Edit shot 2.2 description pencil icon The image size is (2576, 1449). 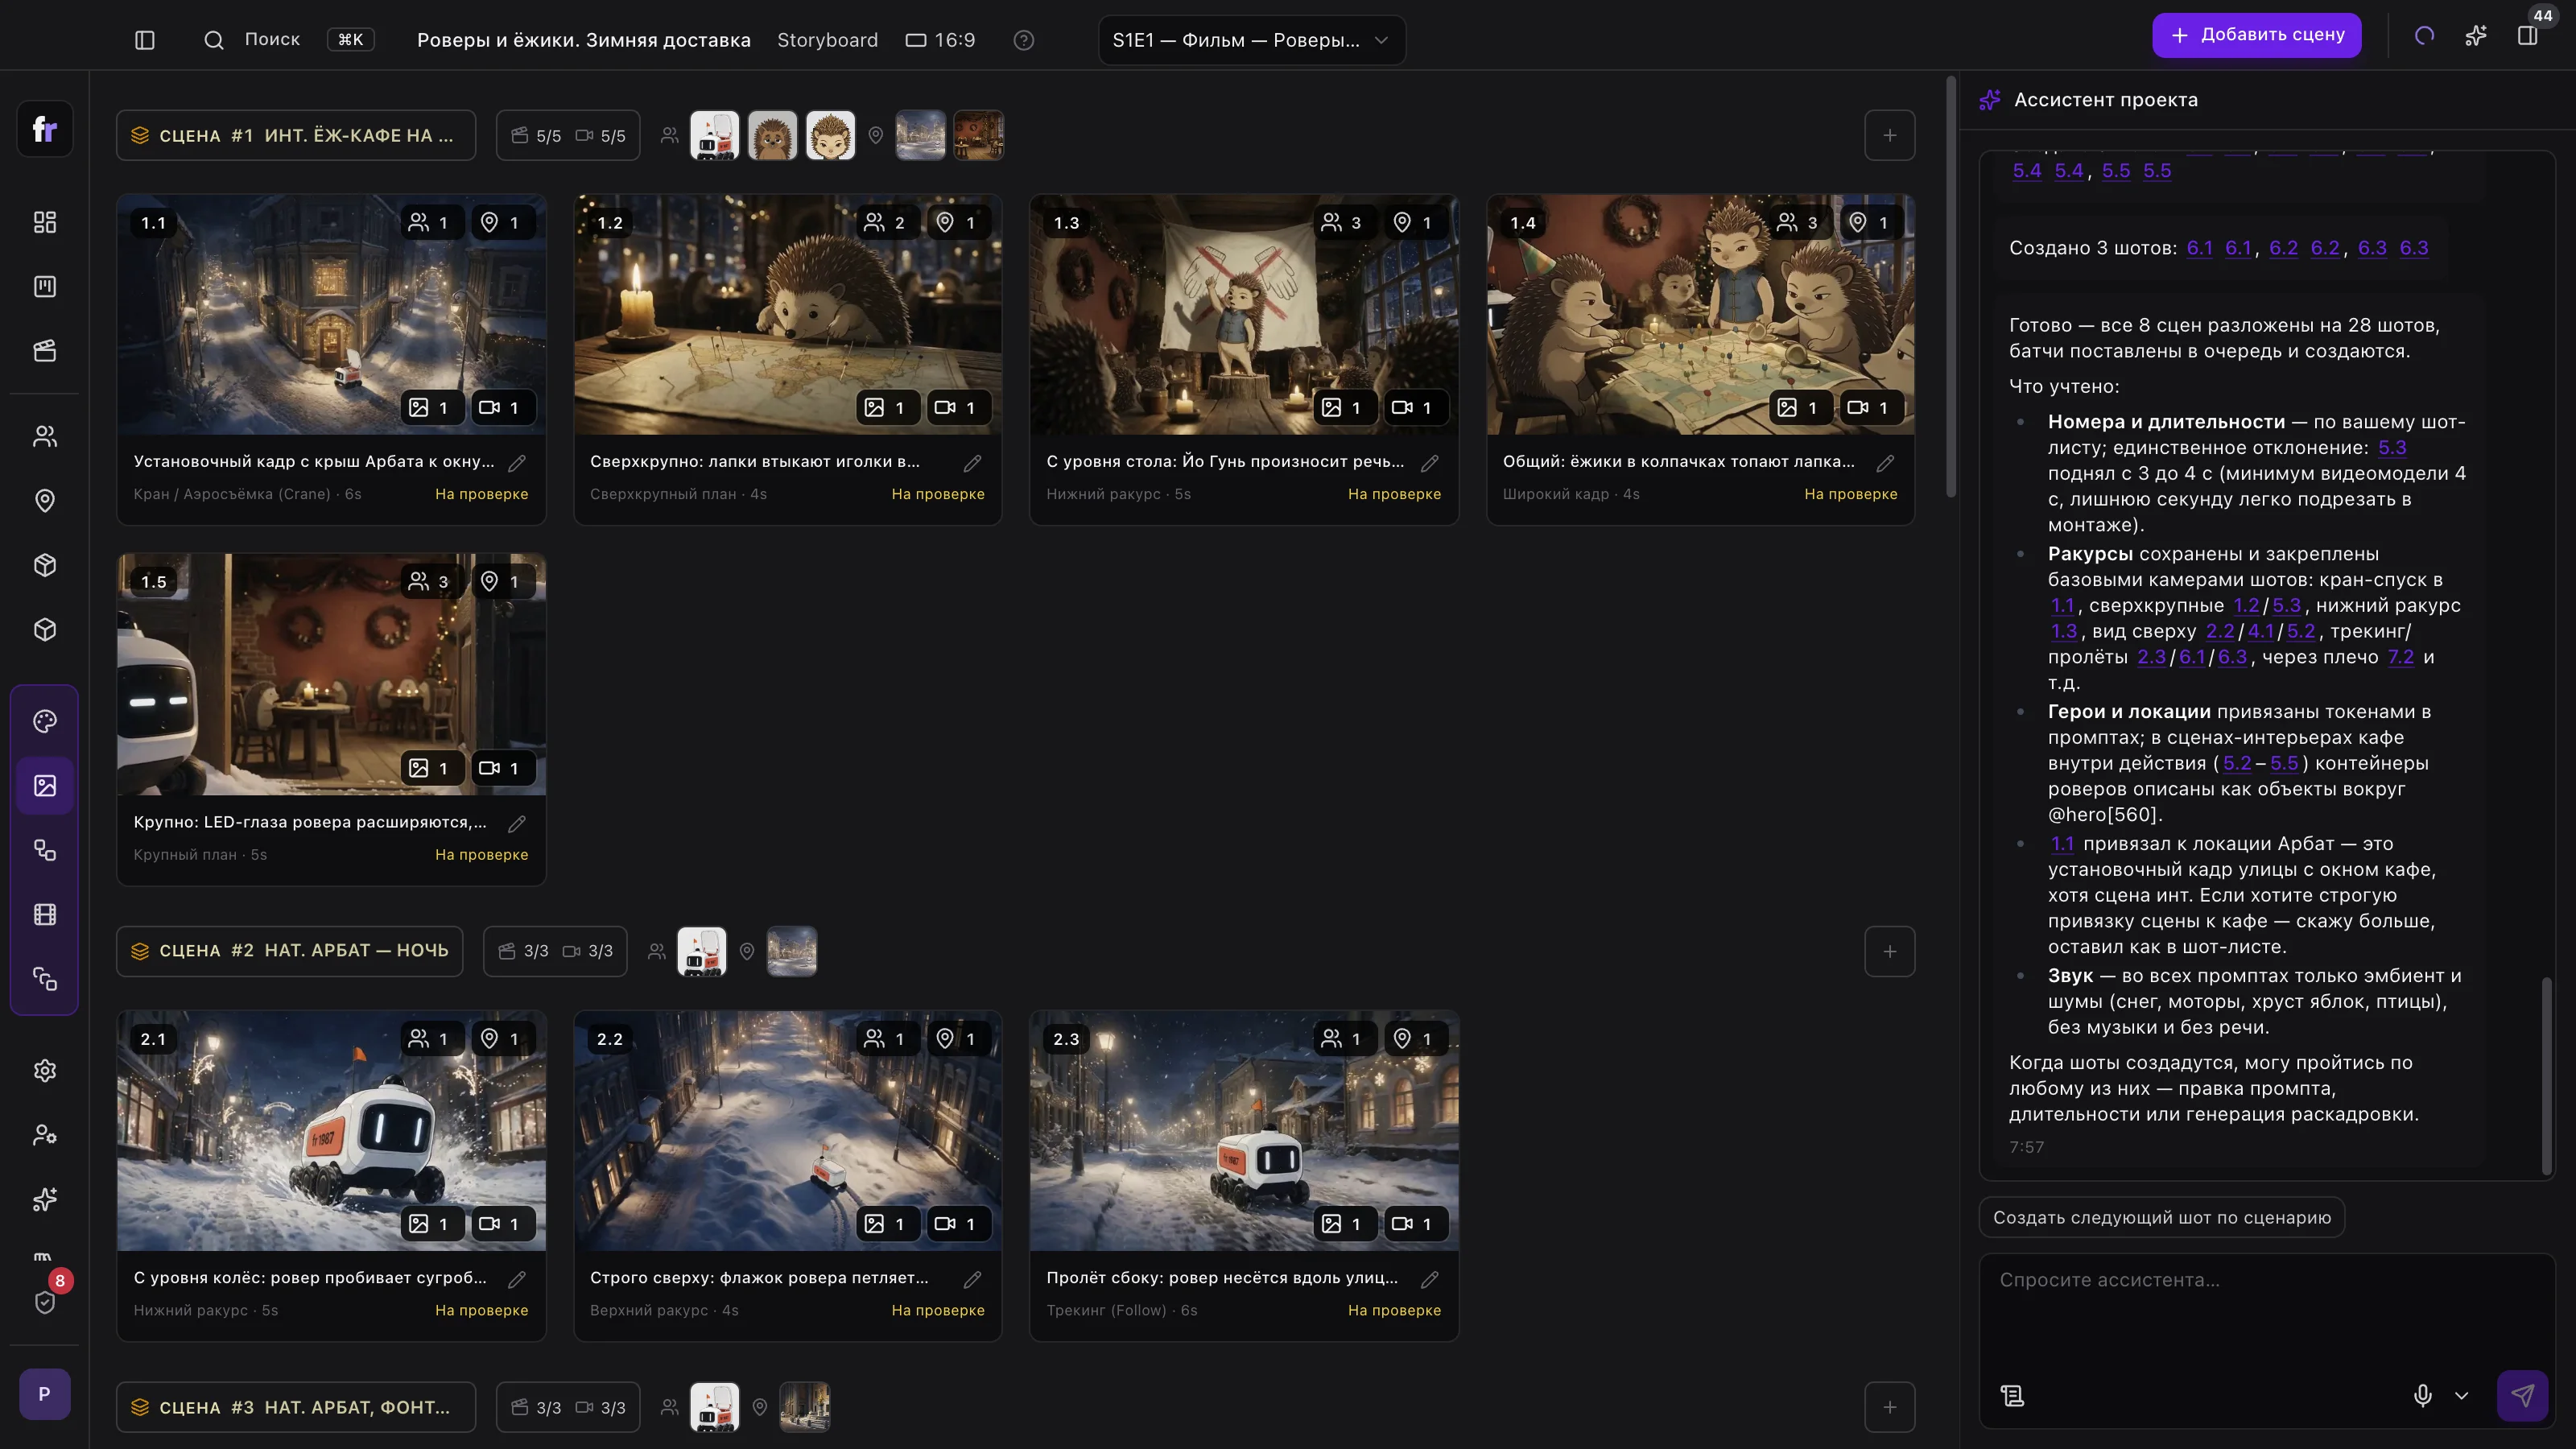[973, 1279]
